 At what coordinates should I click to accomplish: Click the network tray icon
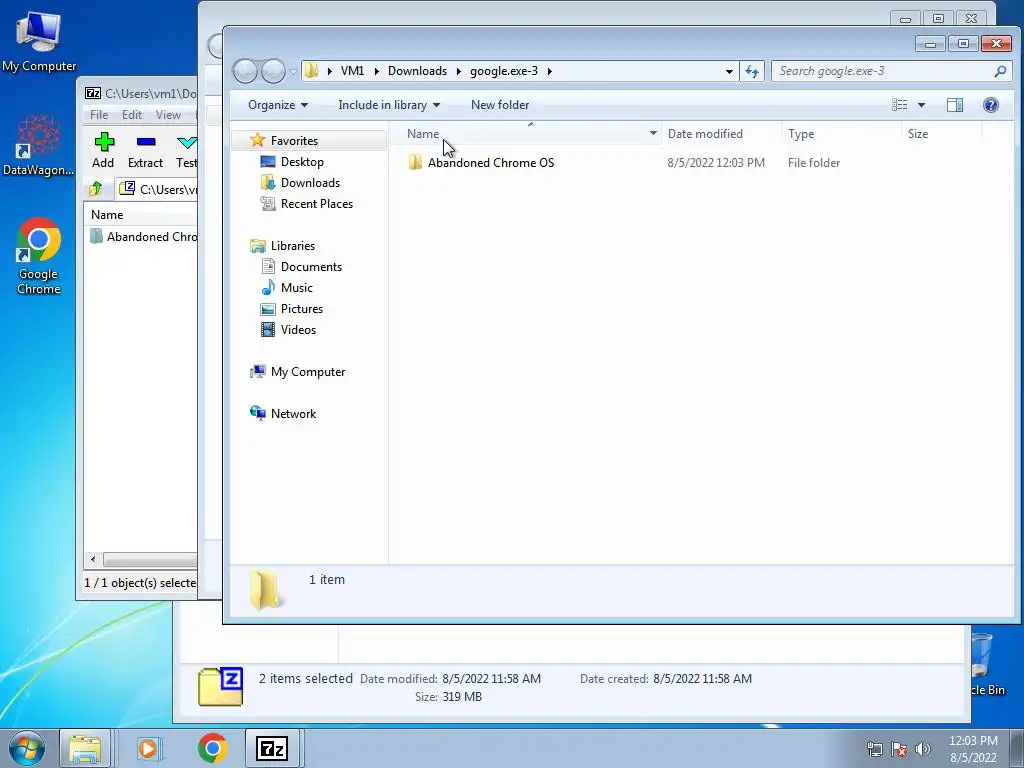pyautogui.click(x=874, y=749)
